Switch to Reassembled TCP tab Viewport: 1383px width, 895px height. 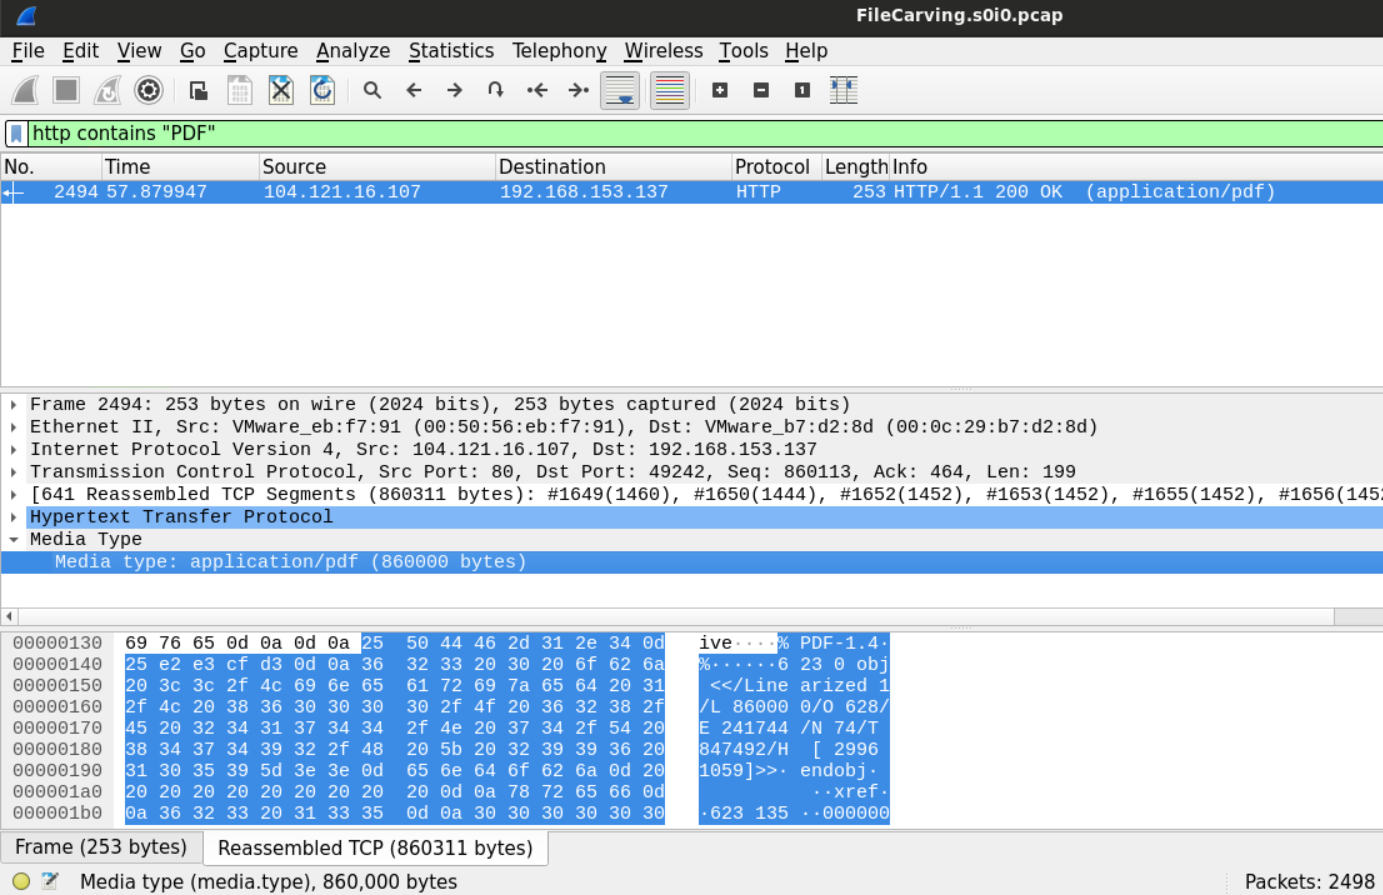tap(375, 848)
